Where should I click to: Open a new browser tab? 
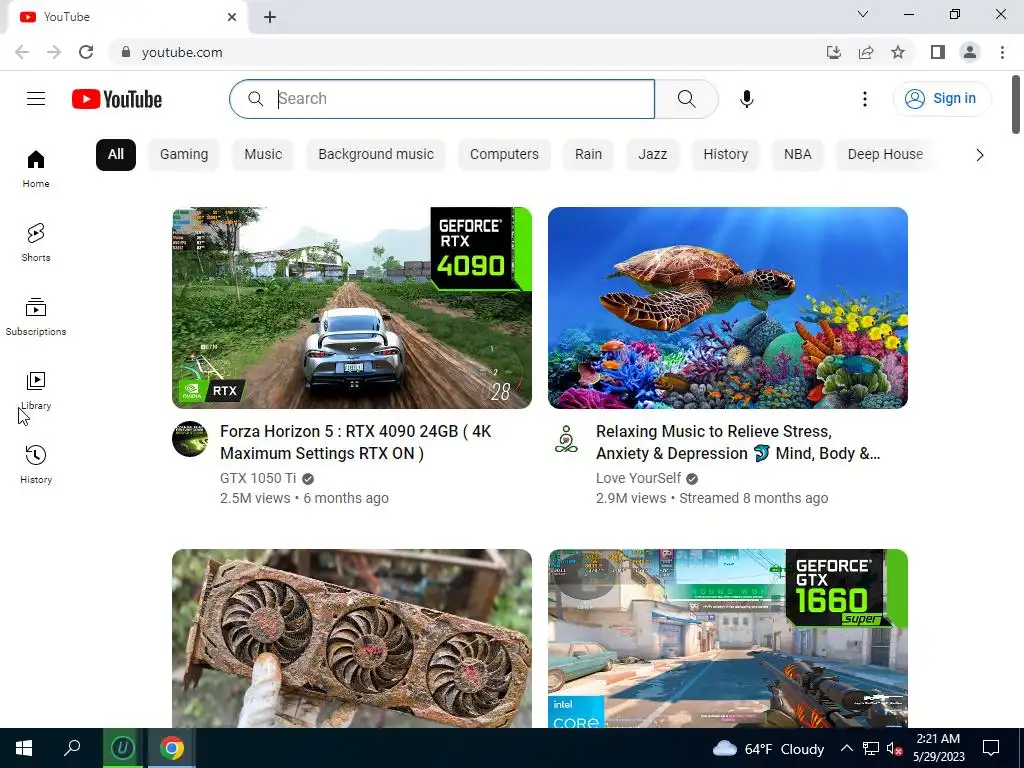click(270, 17)
